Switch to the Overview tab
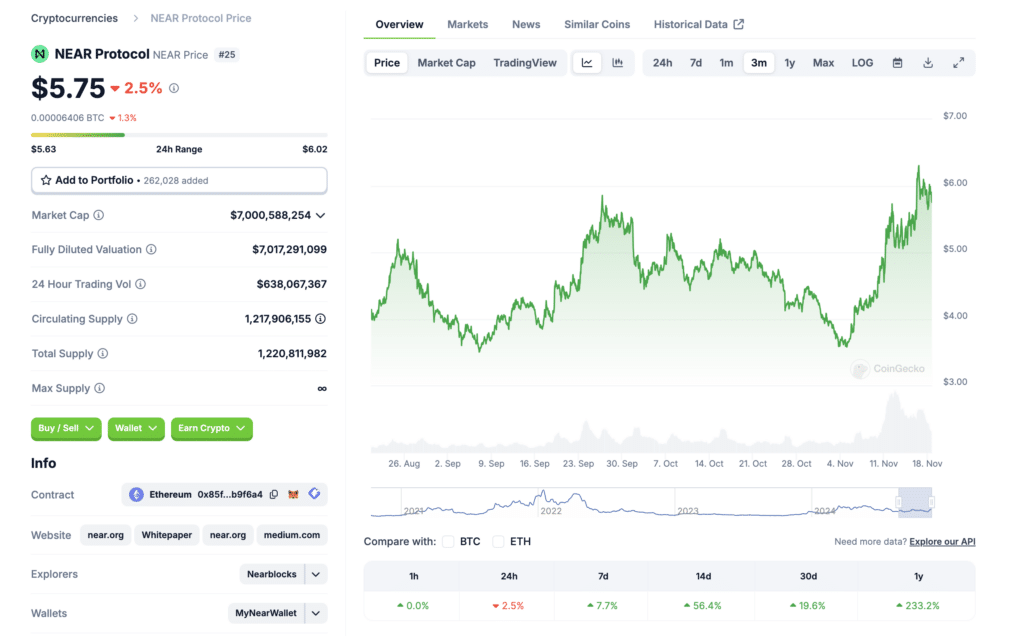 (x=399, y=24)
